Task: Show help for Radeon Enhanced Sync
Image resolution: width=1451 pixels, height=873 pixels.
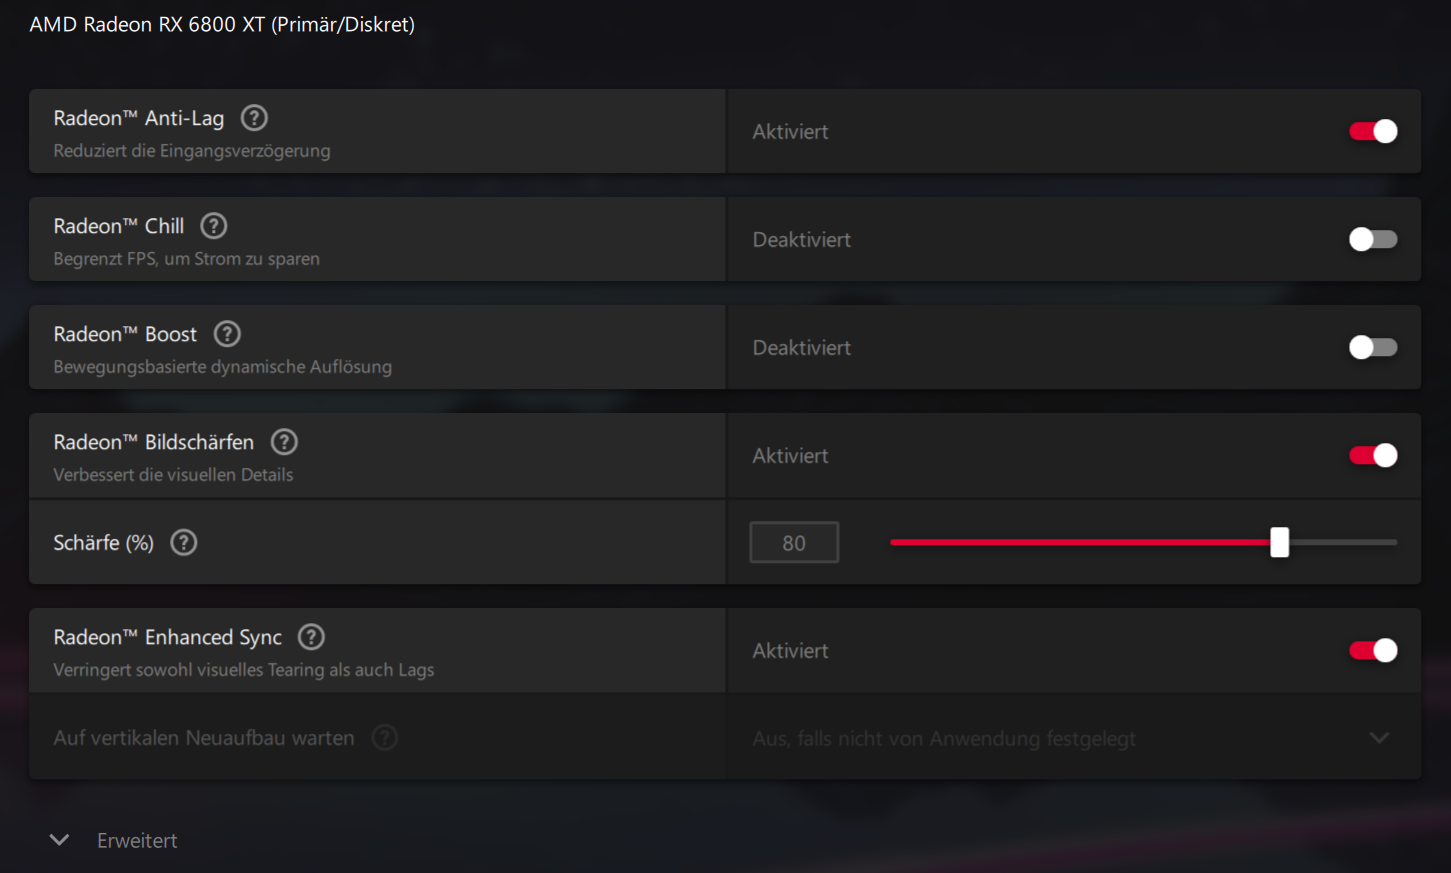Action: click(x=312, y=637)
